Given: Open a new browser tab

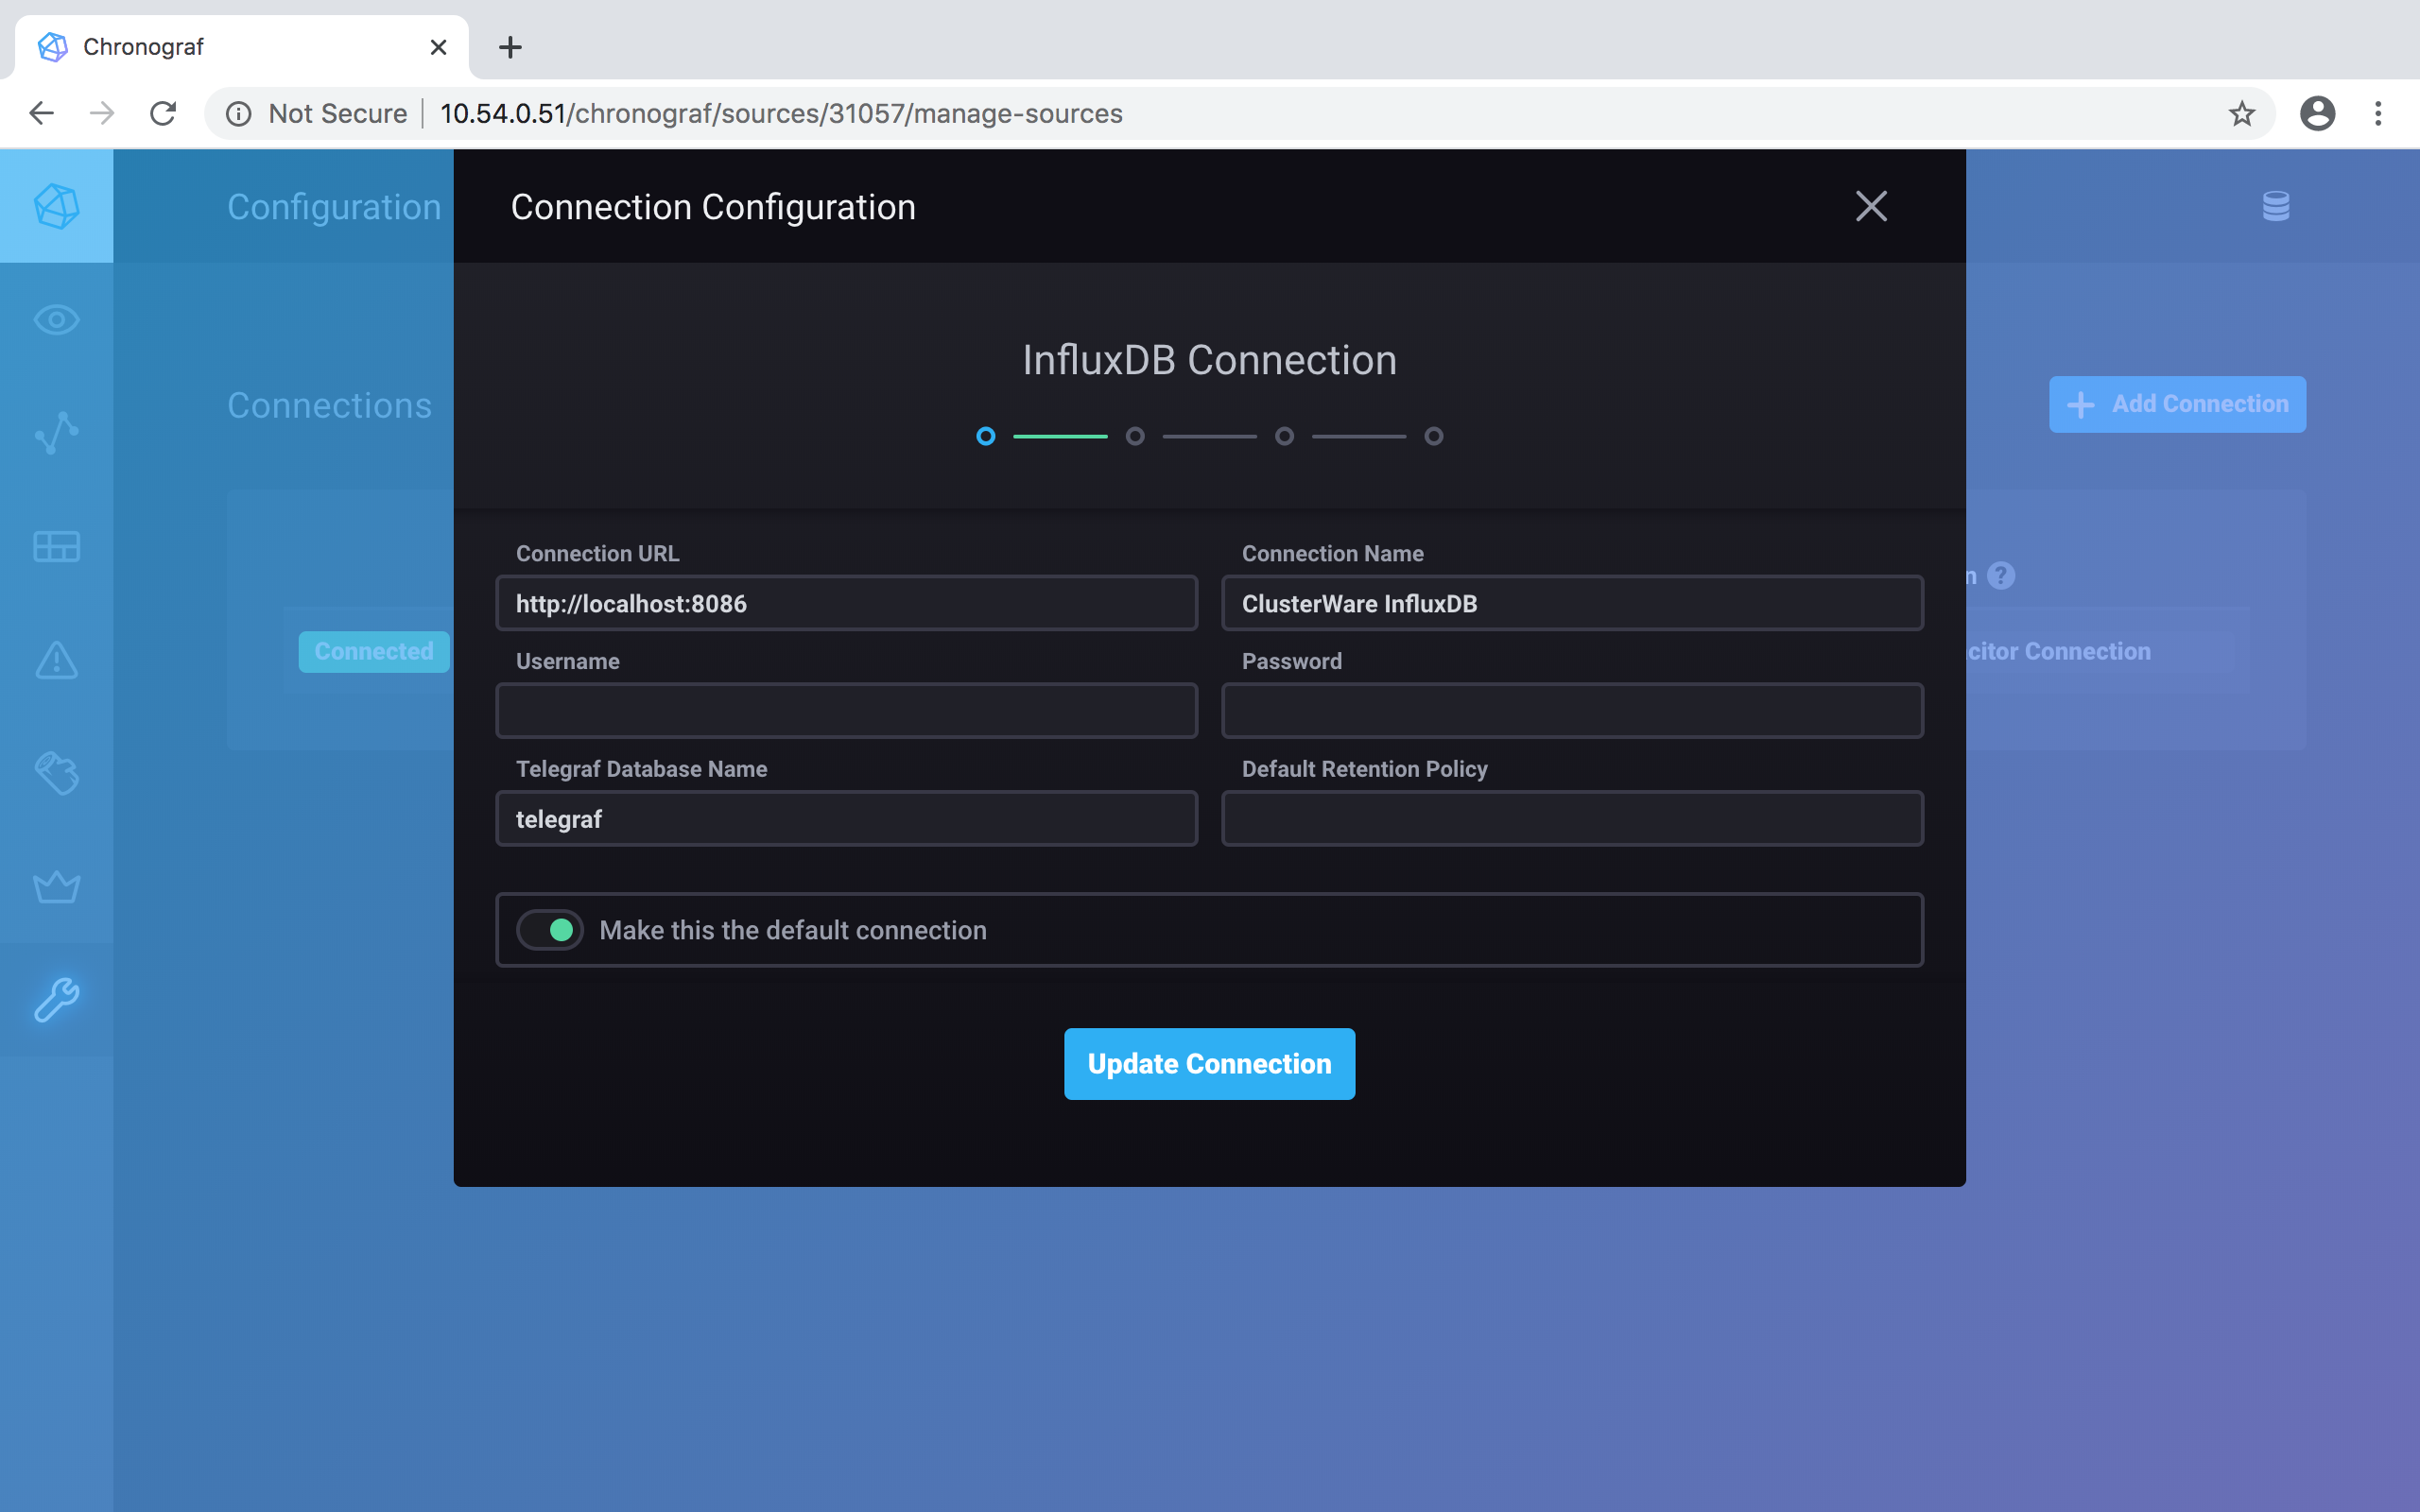Looking at the screenshot, I should [x=510, y=47].
